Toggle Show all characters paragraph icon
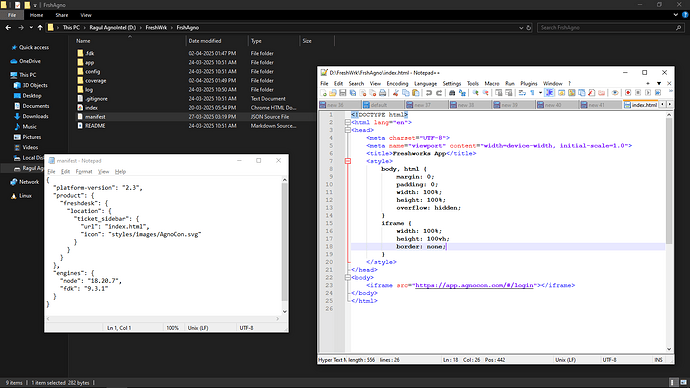The image size is (690, 388). point(532,93)
